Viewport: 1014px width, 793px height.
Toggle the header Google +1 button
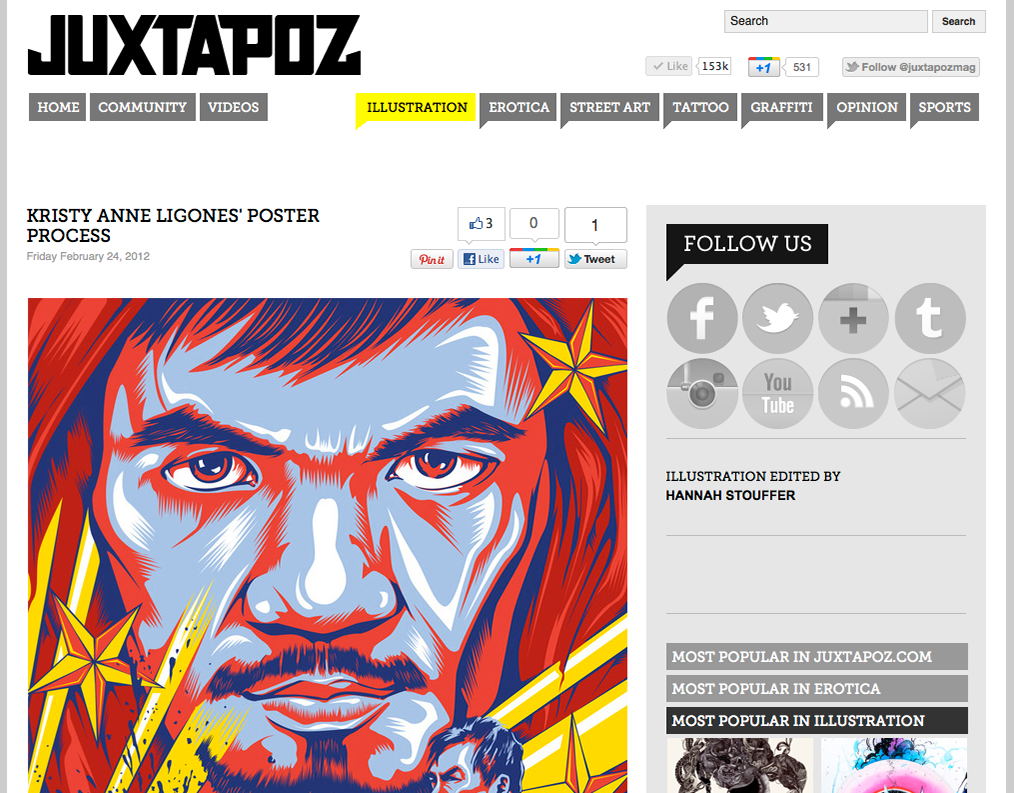764,67
